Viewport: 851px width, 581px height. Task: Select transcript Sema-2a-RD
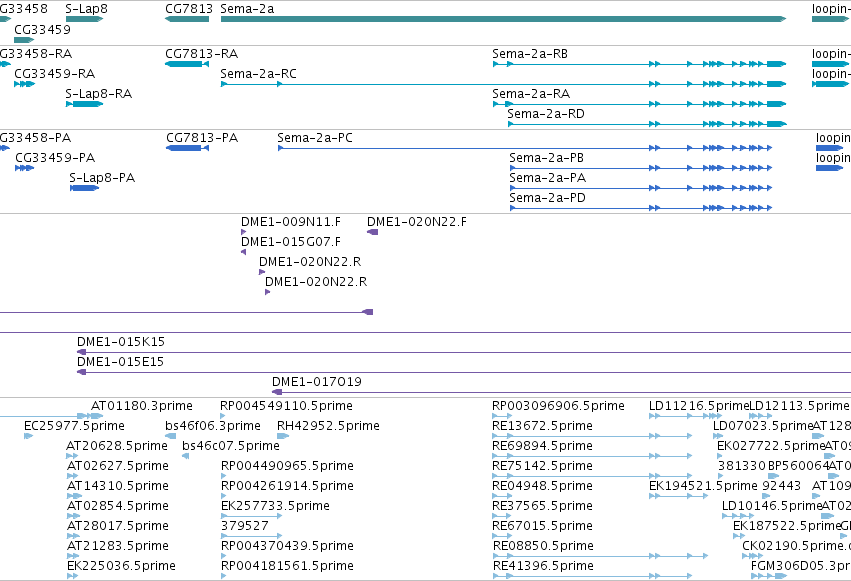pos(646,124)
